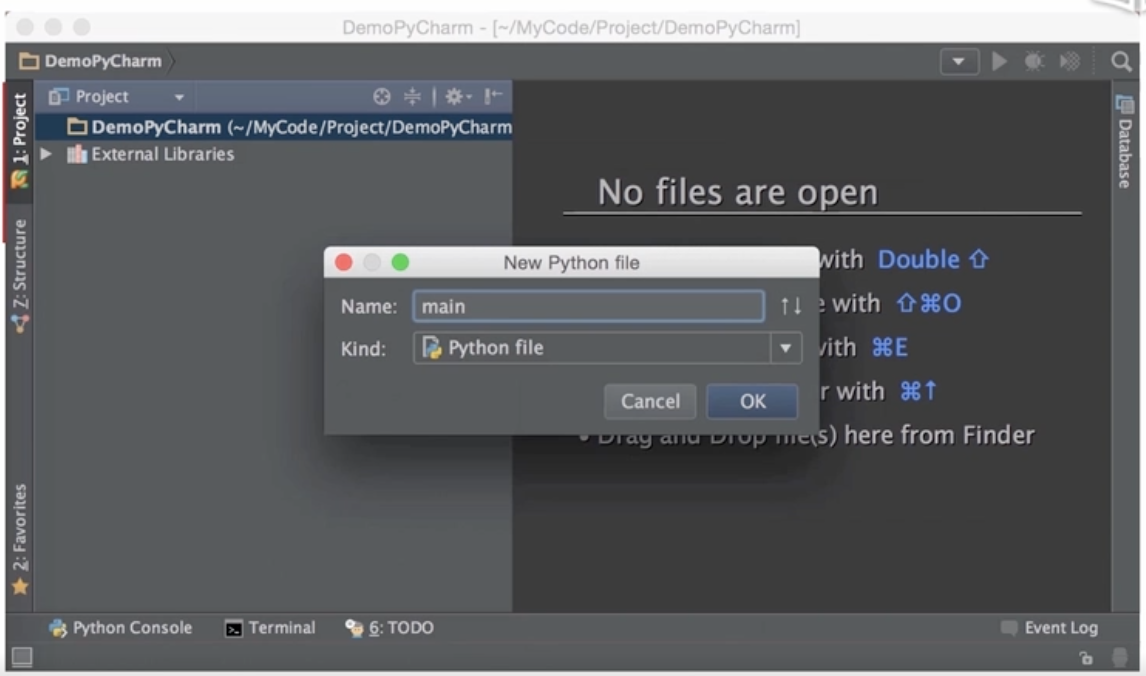Click the Debug bug icon
Viewport: 1146px width, 676px height.
pyautogui.click(x=1033, y=61)
